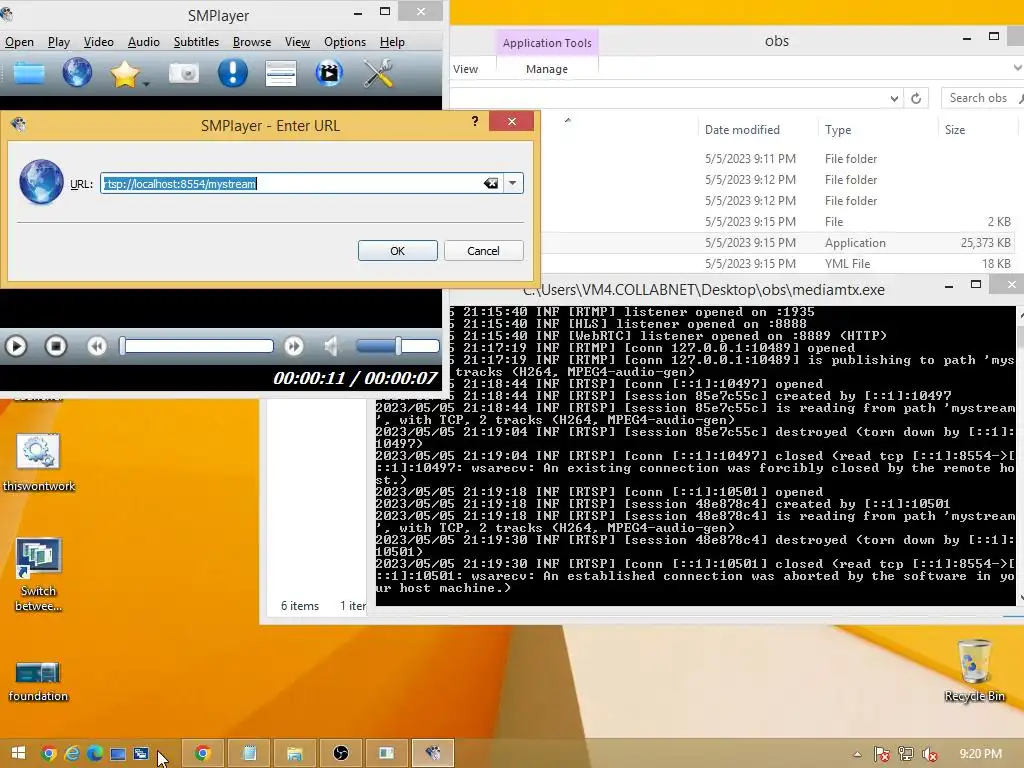
Task: Launch Microsoft Edge from taskbar
Action: [95, 754]
